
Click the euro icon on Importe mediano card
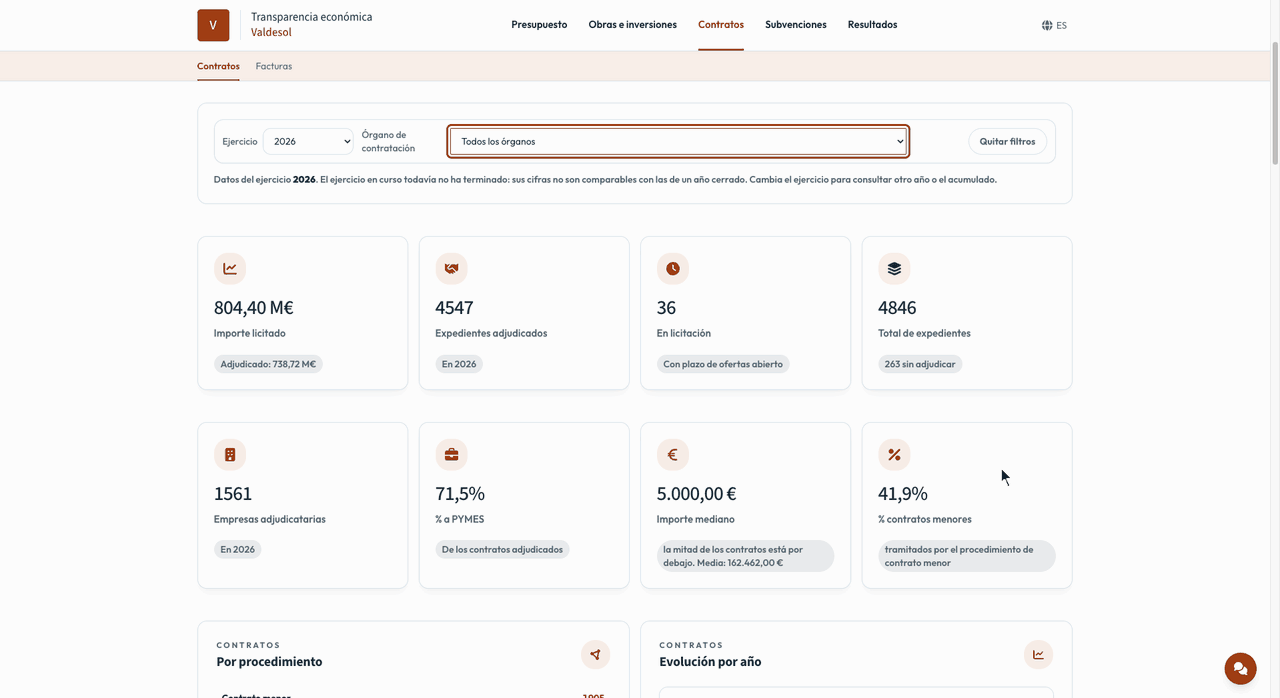[x=673, y=454]
